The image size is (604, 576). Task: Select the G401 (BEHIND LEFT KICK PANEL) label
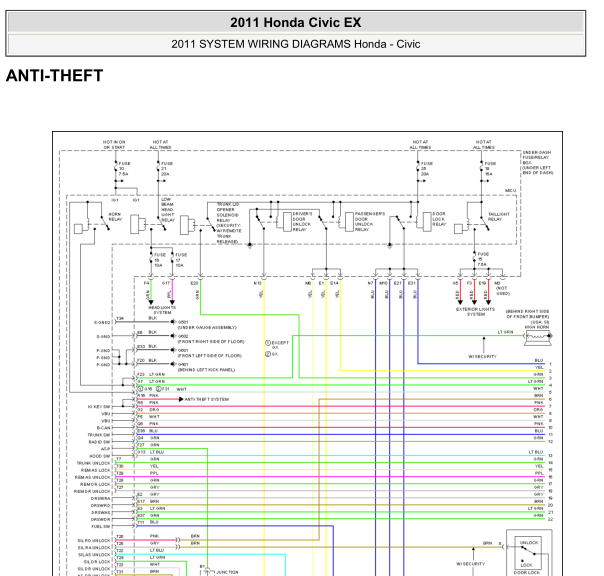[206, 367]
